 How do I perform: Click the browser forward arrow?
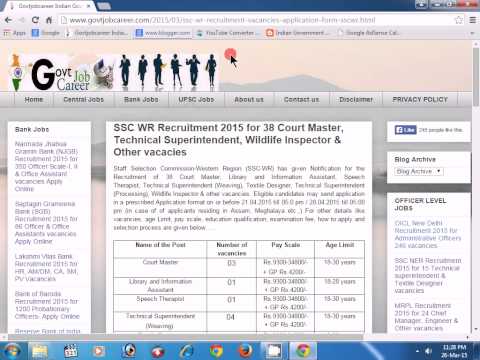coord(22,20)
